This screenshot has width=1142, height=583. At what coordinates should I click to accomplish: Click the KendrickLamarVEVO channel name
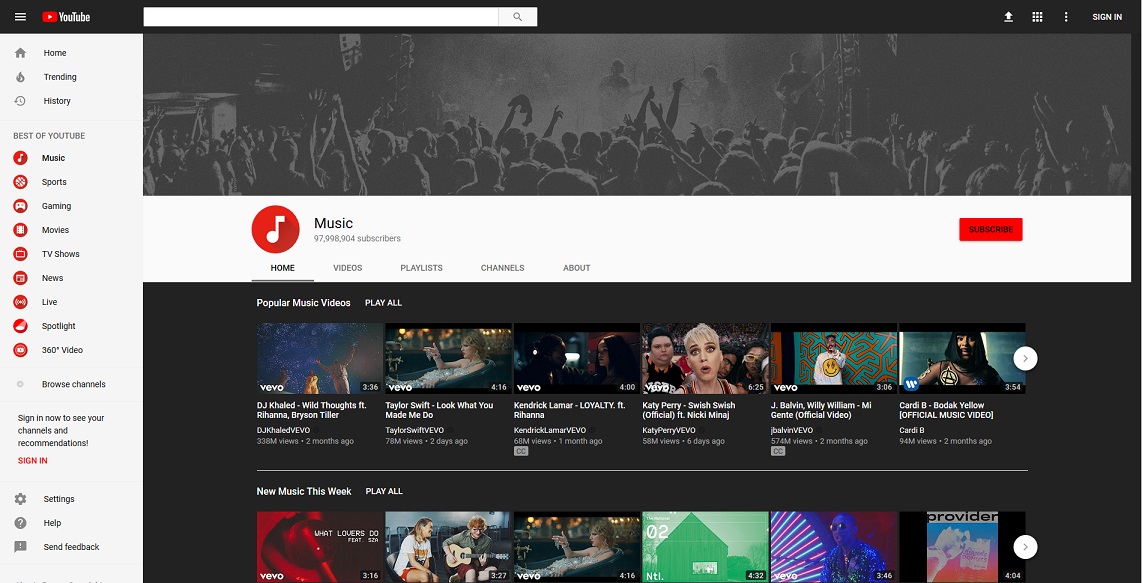(550, 431)
